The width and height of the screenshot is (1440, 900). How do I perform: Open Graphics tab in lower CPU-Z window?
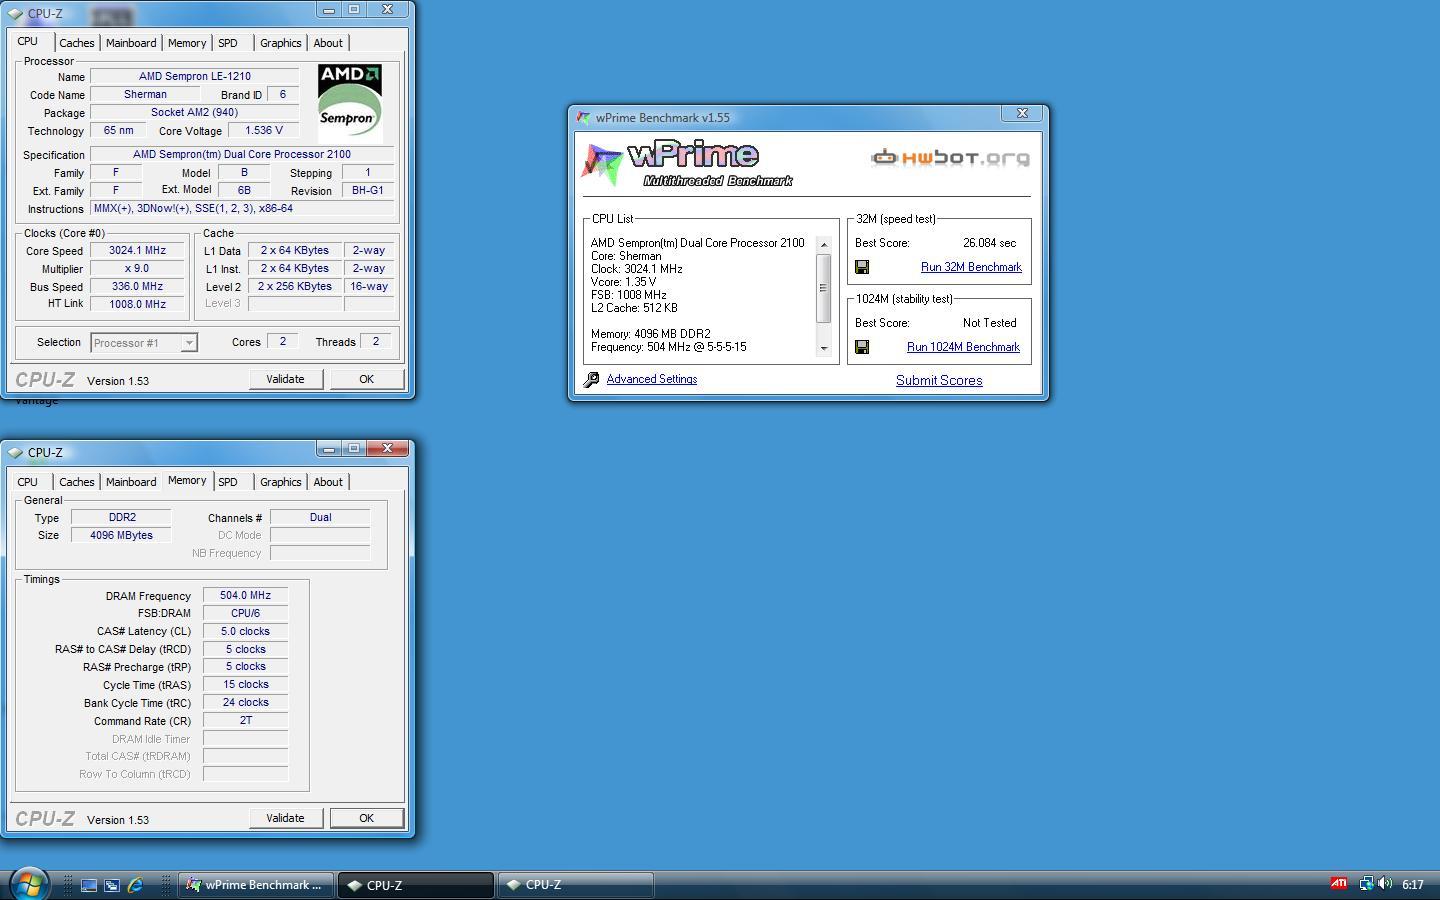(x=280, y=482)
